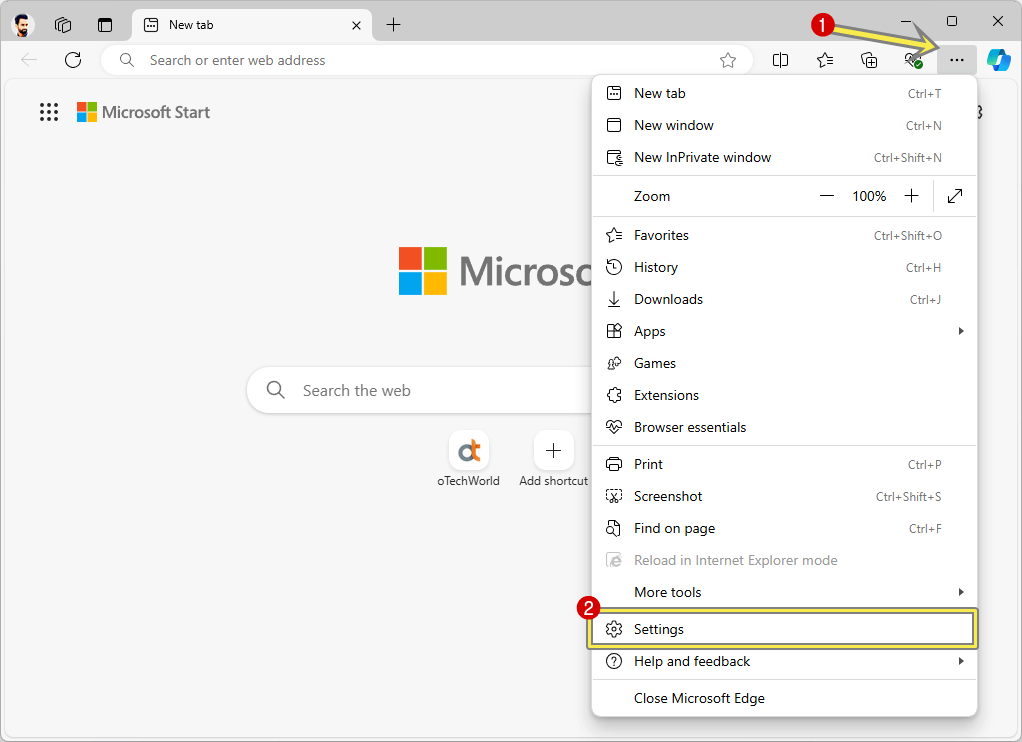The width and height of the screenshot is (1022, 742).
Task: Increase zoom with plus button
Action: pos(911,196)
